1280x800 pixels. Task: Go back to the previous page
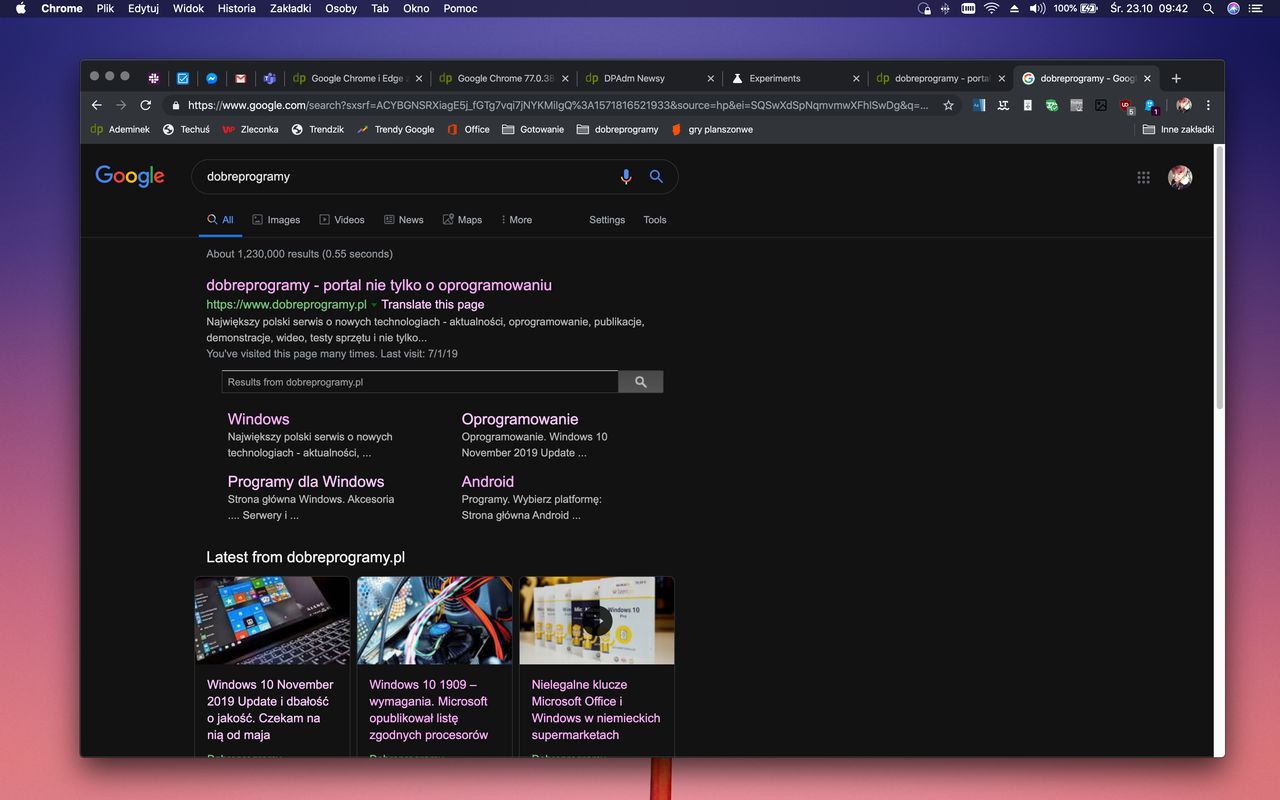[96, 105]
